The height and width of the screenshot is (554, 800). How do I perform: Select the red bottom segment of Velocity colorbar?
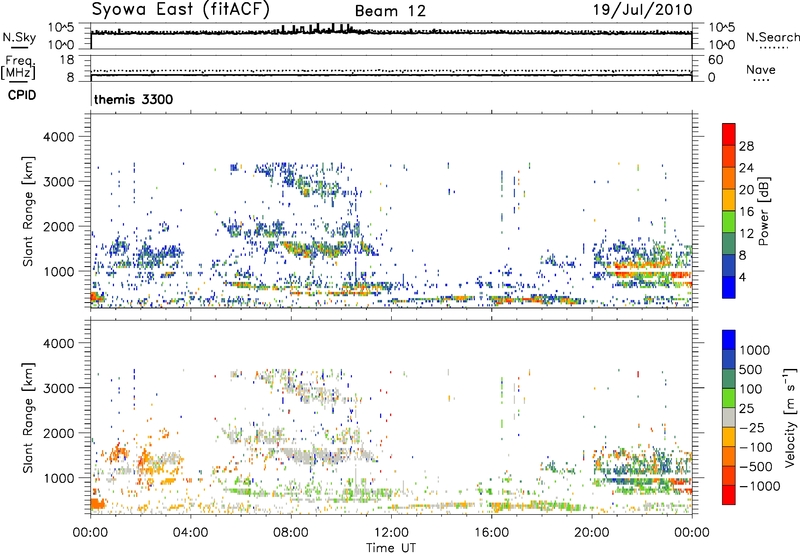tap(729, 495)
